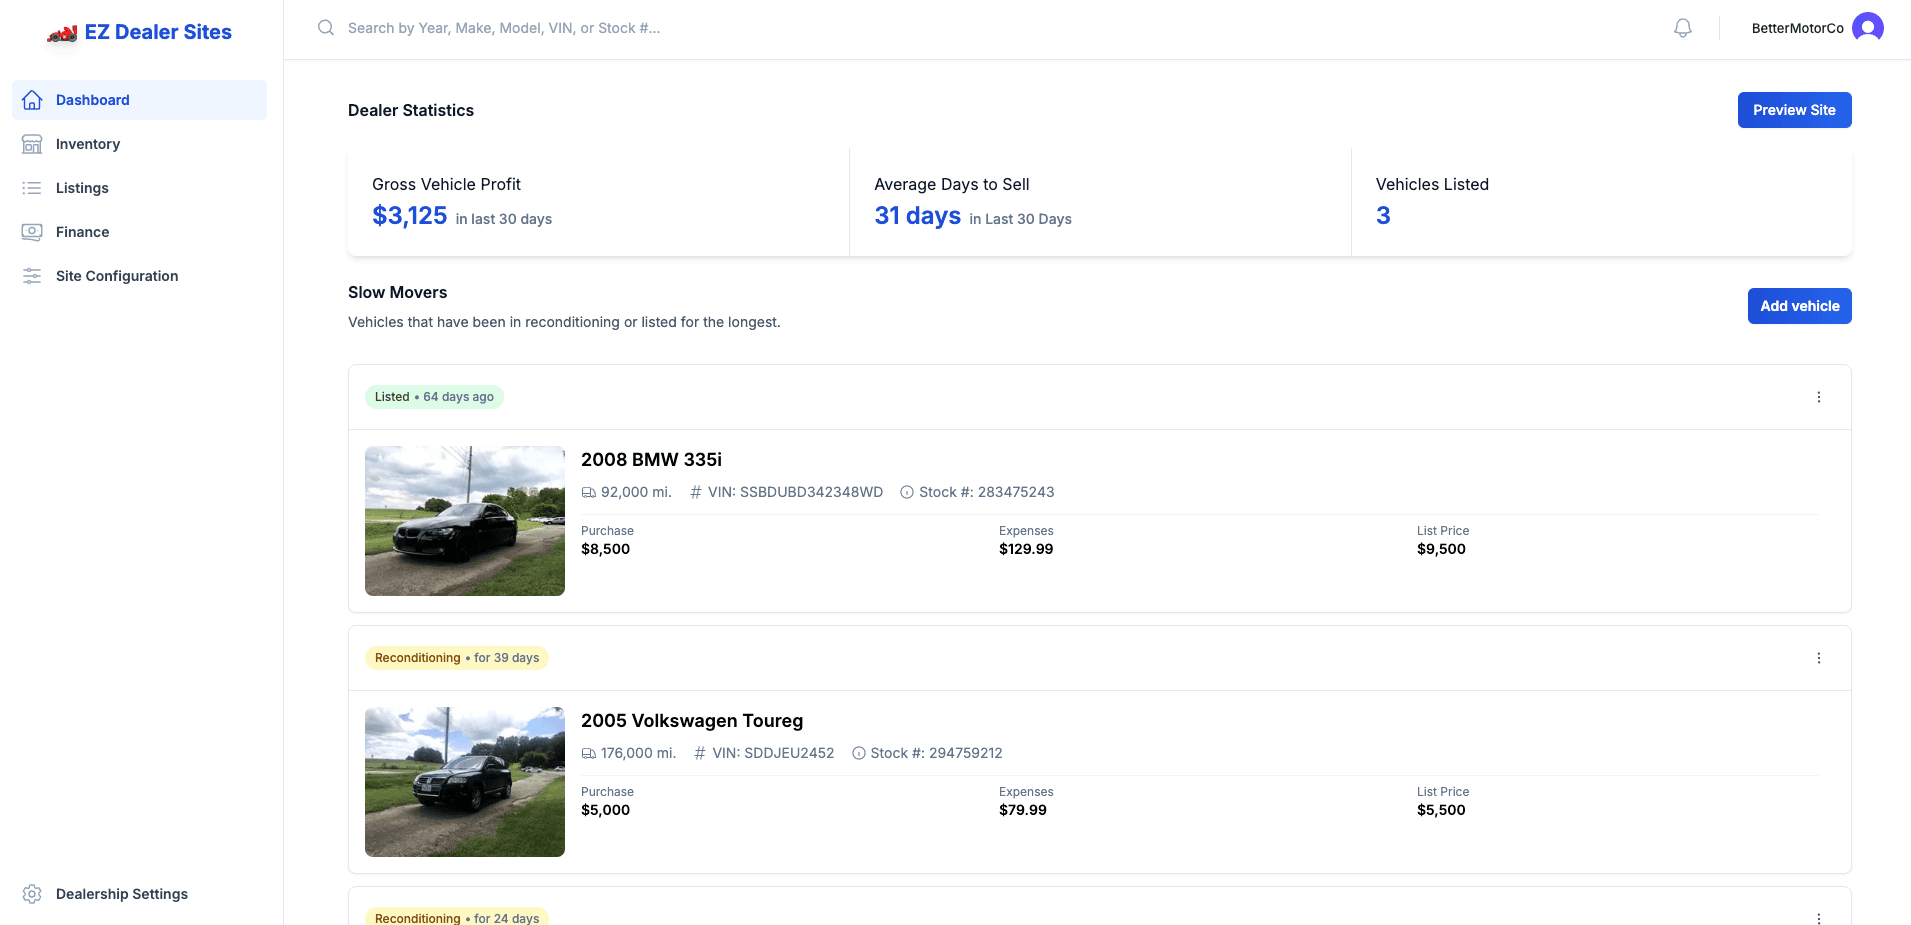Open the kebab menu on the Volkswagen Toureg card
The image size is (1911, 925).
pos(1819,657)
